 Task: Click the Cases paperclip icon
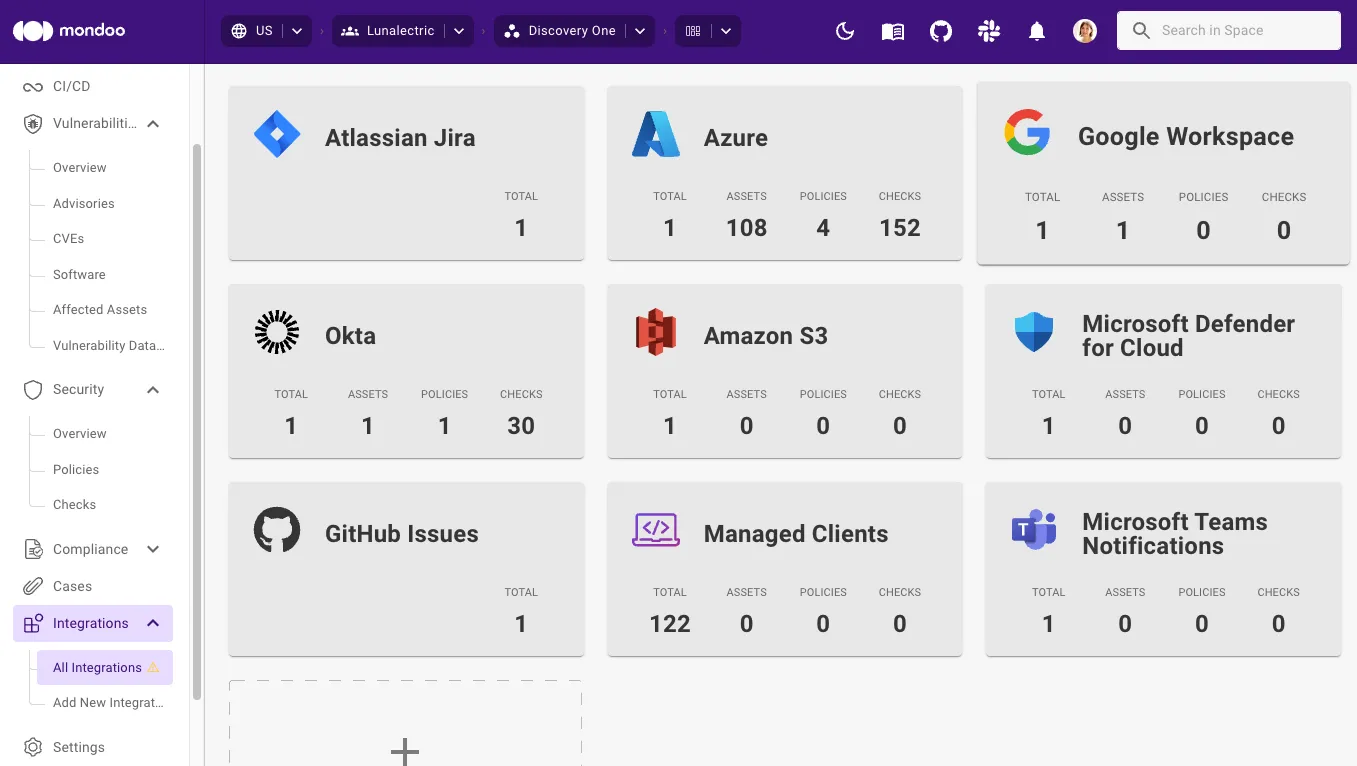33,587
